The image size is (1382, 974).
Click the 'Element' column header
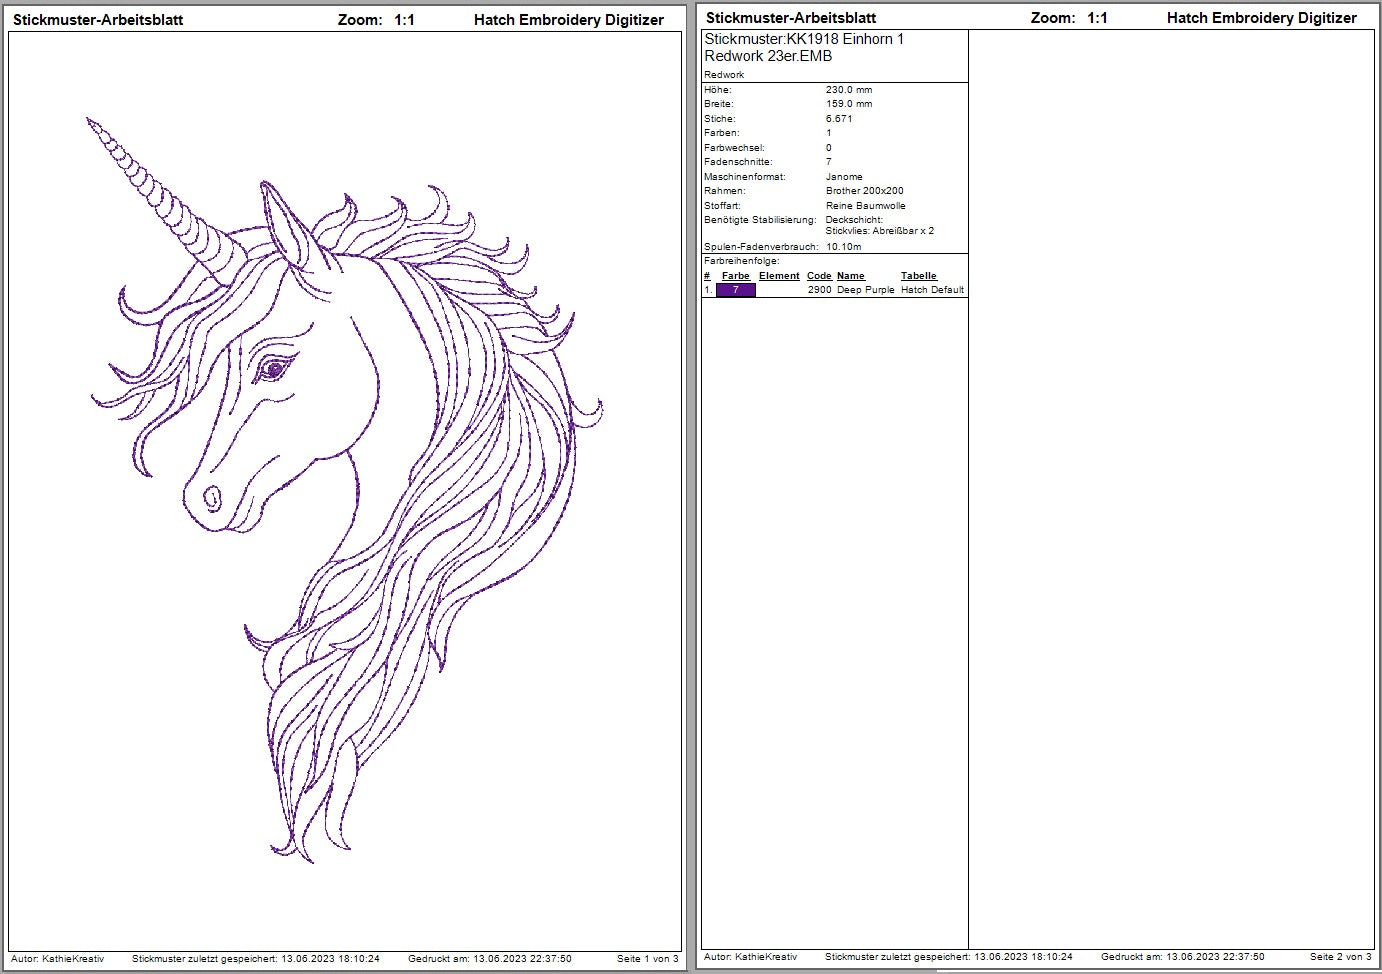tap(779, 276)
